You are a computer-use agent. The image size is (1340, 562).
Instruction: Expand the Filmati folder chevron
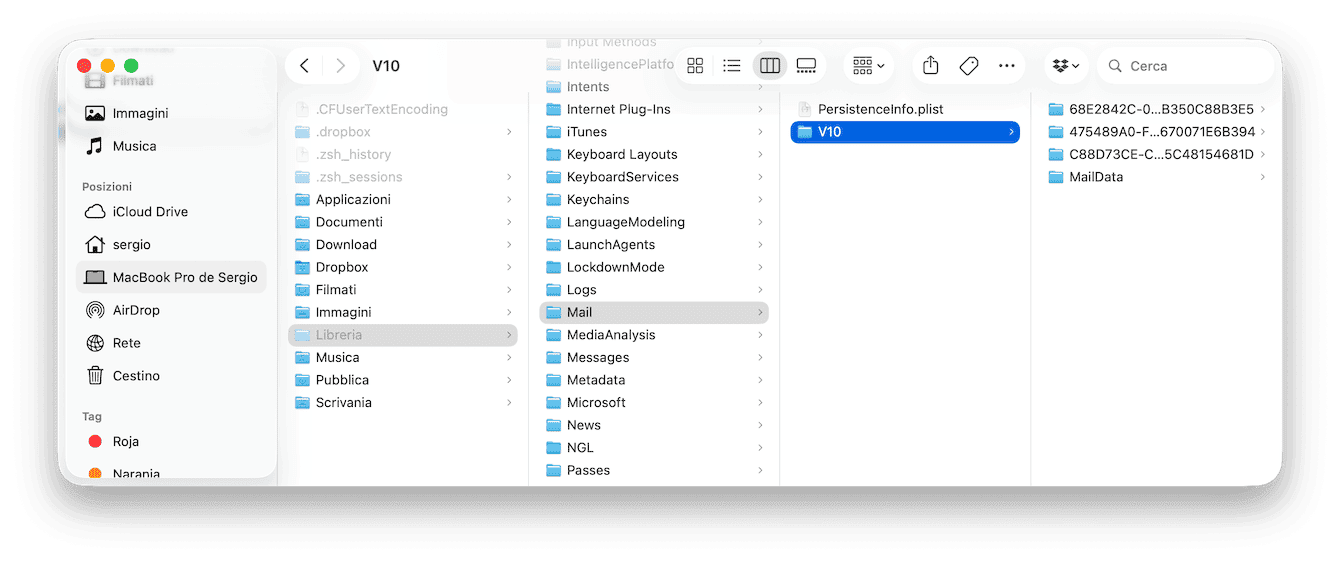pos(509,290)
